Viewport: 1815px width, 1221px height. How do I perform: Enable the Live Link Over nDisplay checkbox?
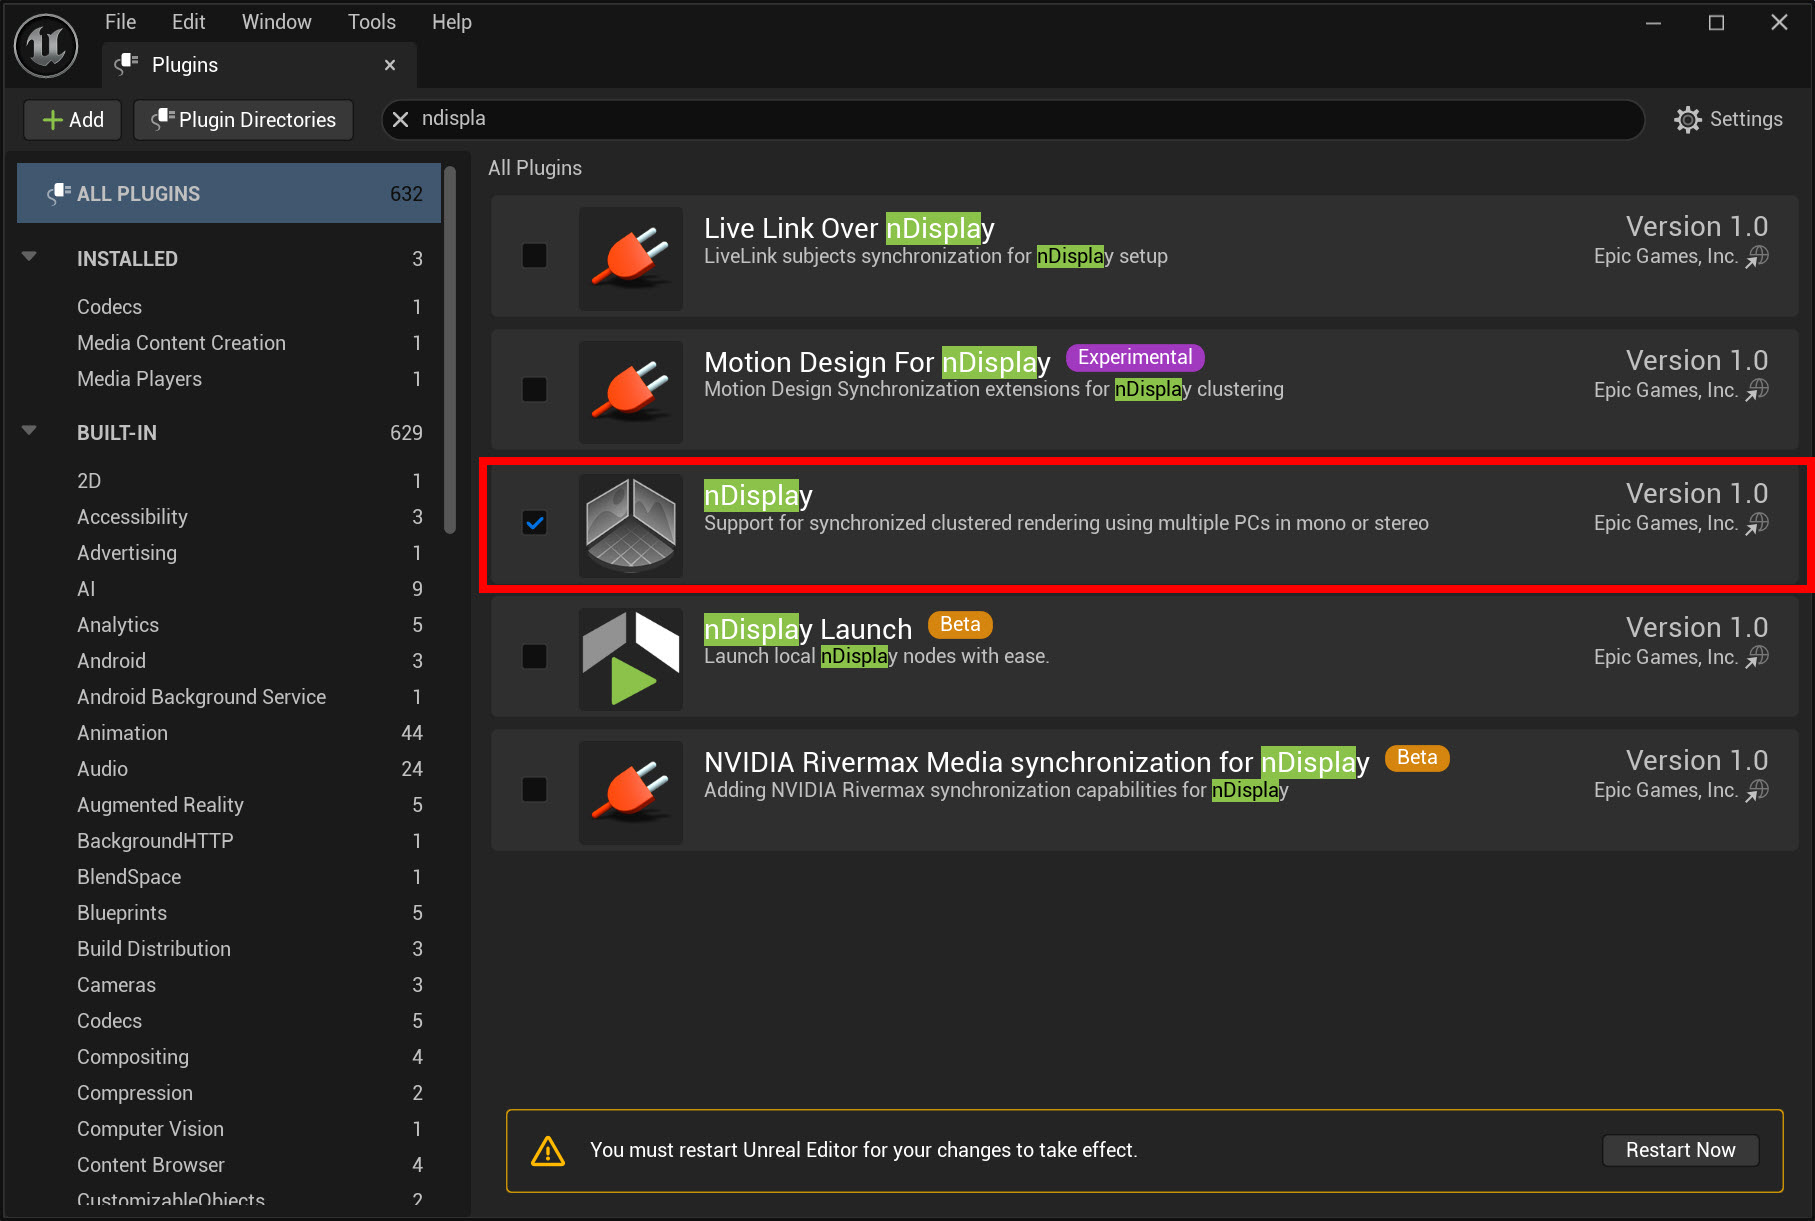point(535,256)
